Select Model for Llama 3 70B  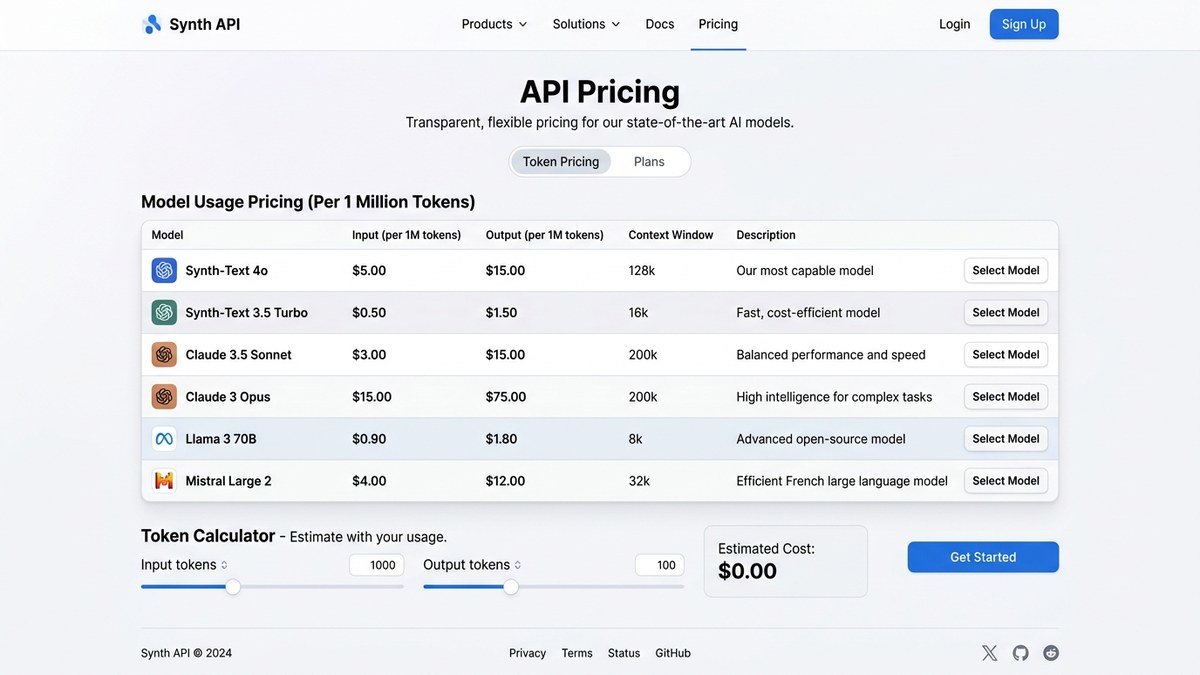point(1006,439)
